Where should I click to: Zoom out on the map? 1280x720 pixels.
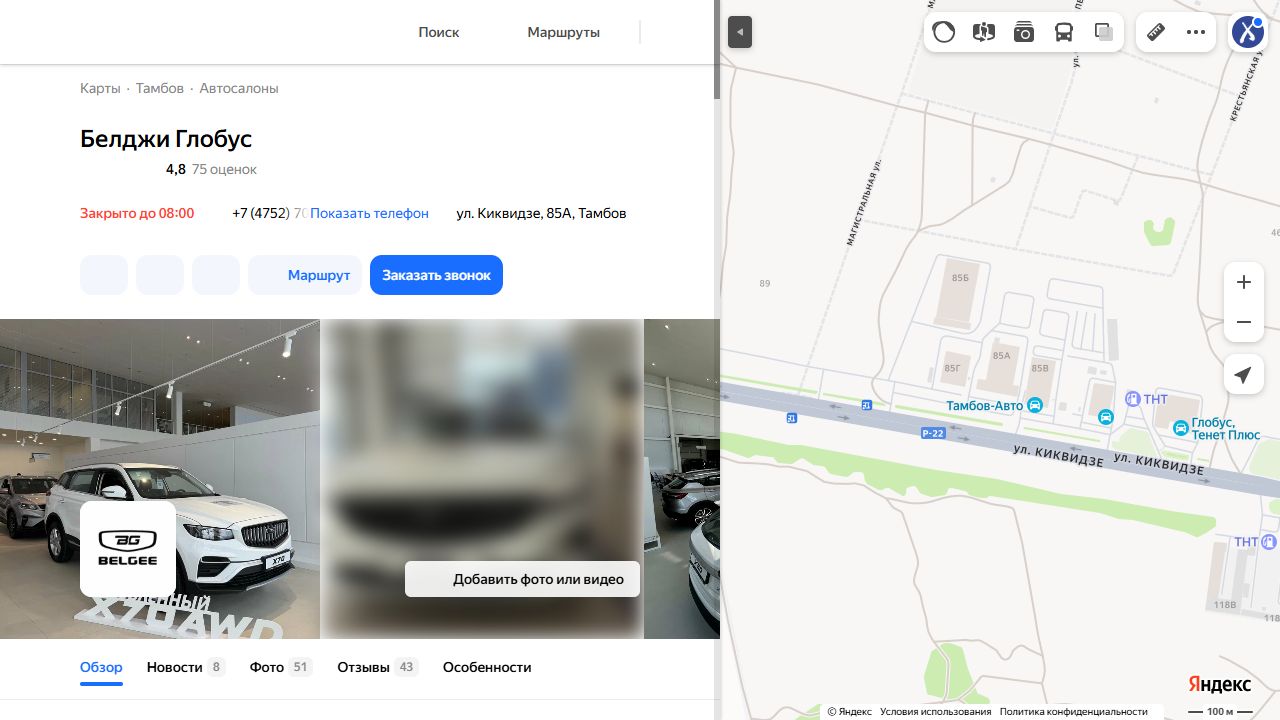[x=1244, y=322]
